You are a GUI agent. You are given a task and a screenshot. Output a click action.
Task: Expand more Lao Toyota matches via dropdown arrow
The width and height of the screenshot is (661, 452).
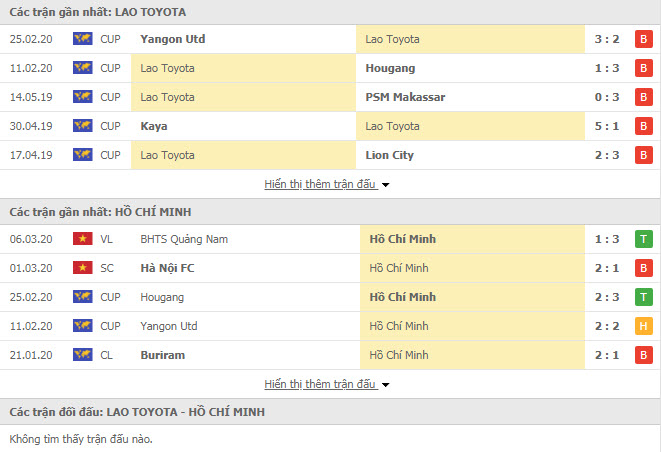click(x=385, y=185)
